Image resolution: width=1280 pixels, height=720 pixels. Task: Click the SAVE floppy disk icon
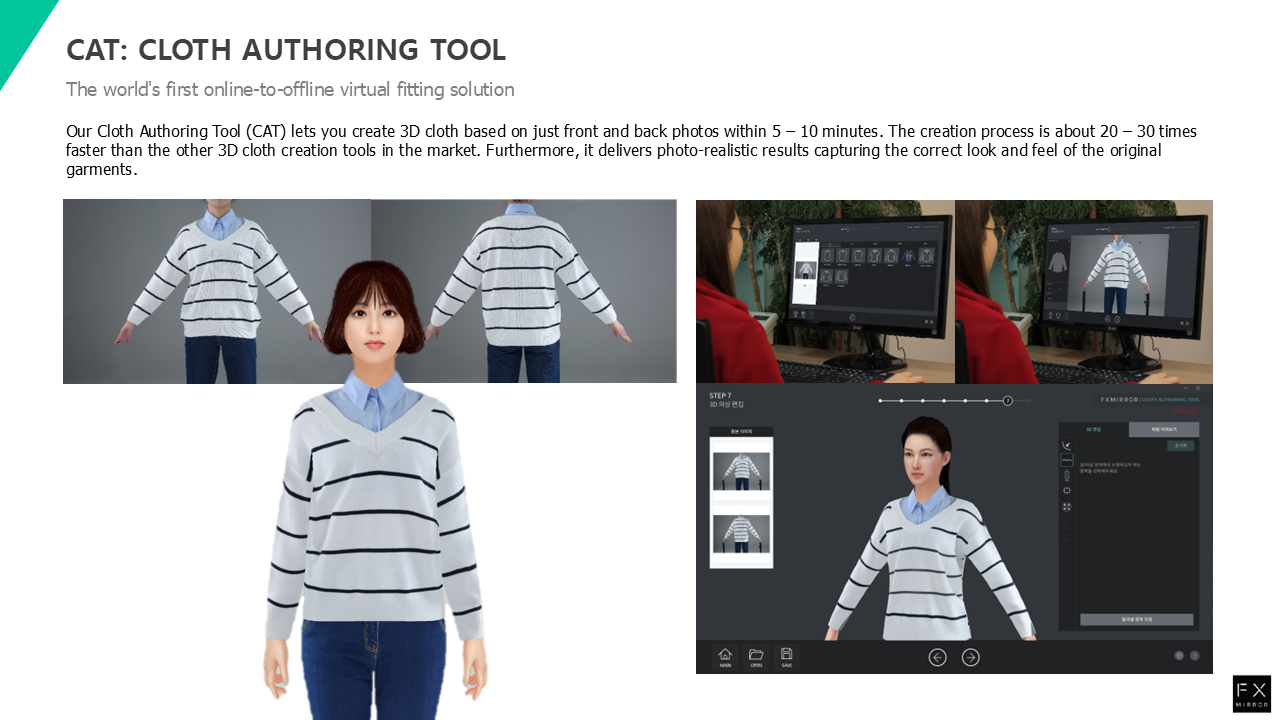pyautogui.click(x=787, y=656)
